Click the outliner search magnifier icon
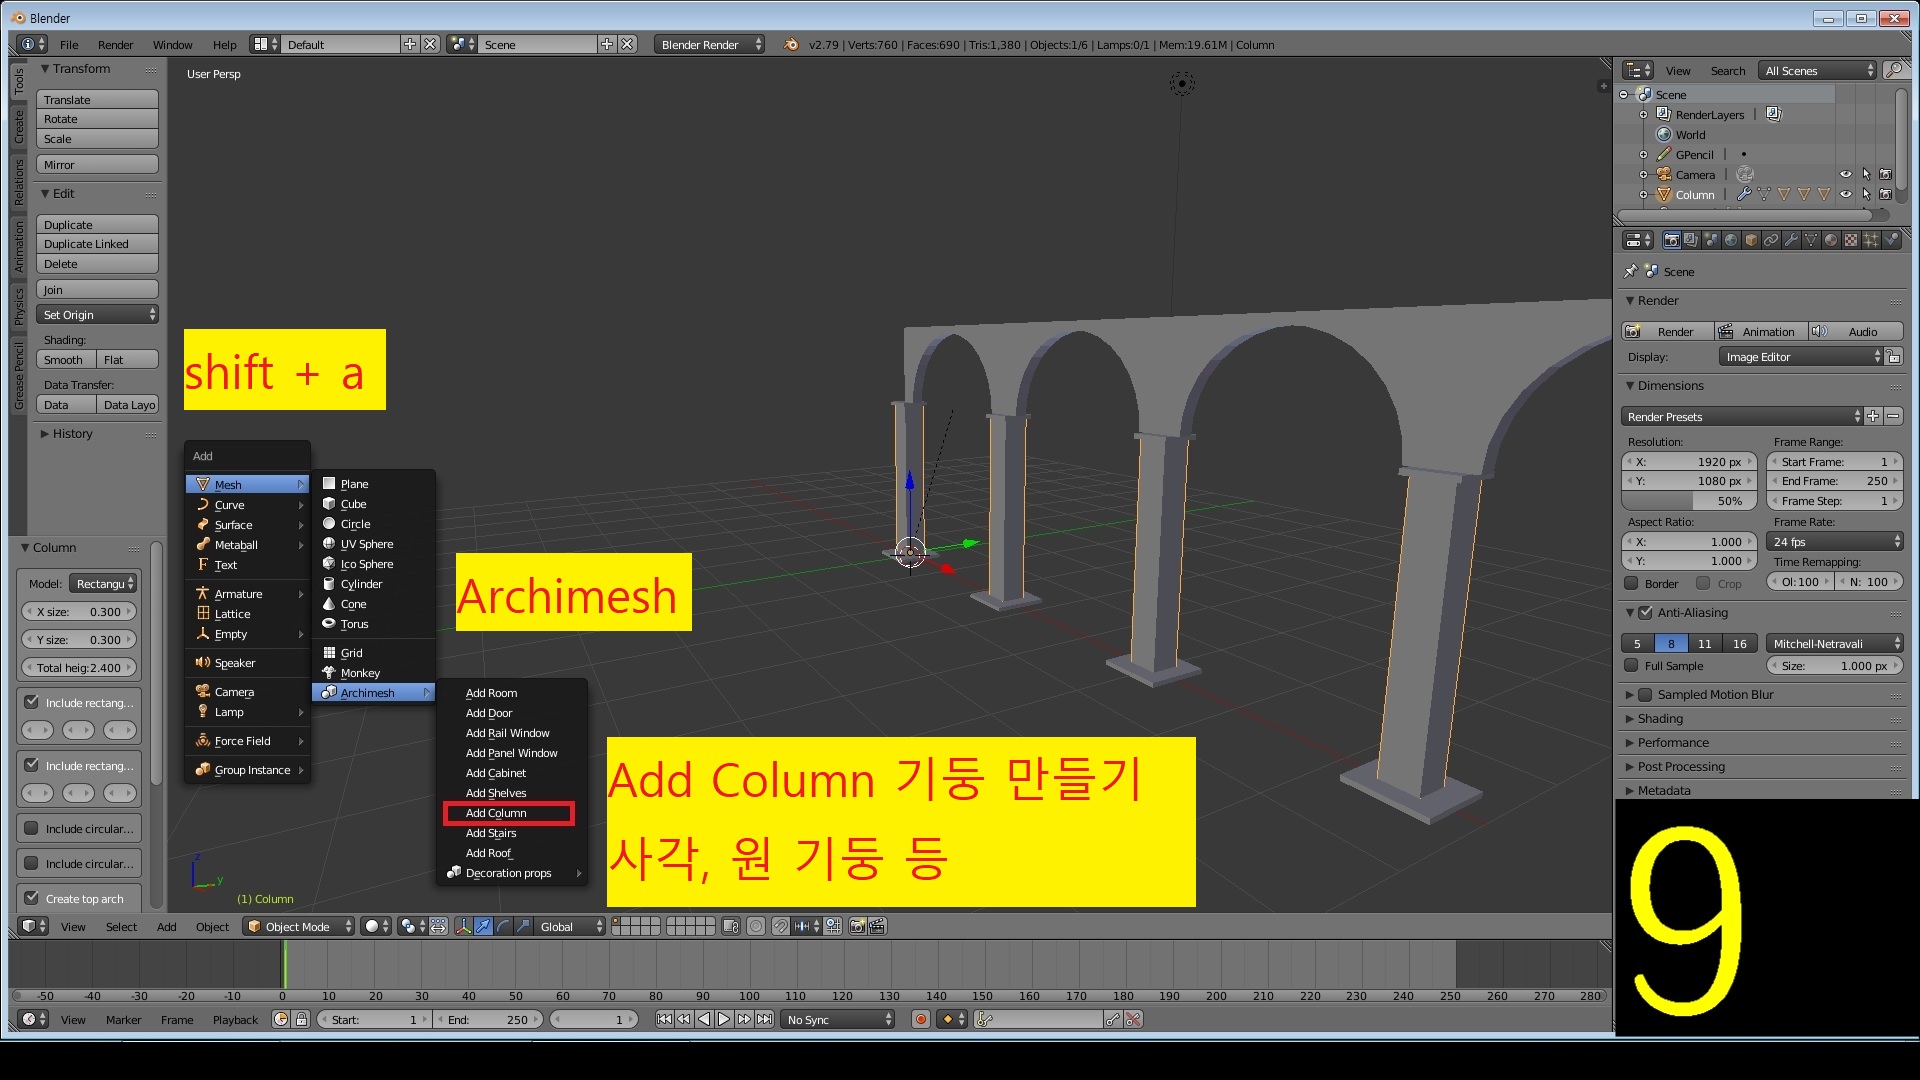Viewport: 1920px width, 1080px height. 1893,70
